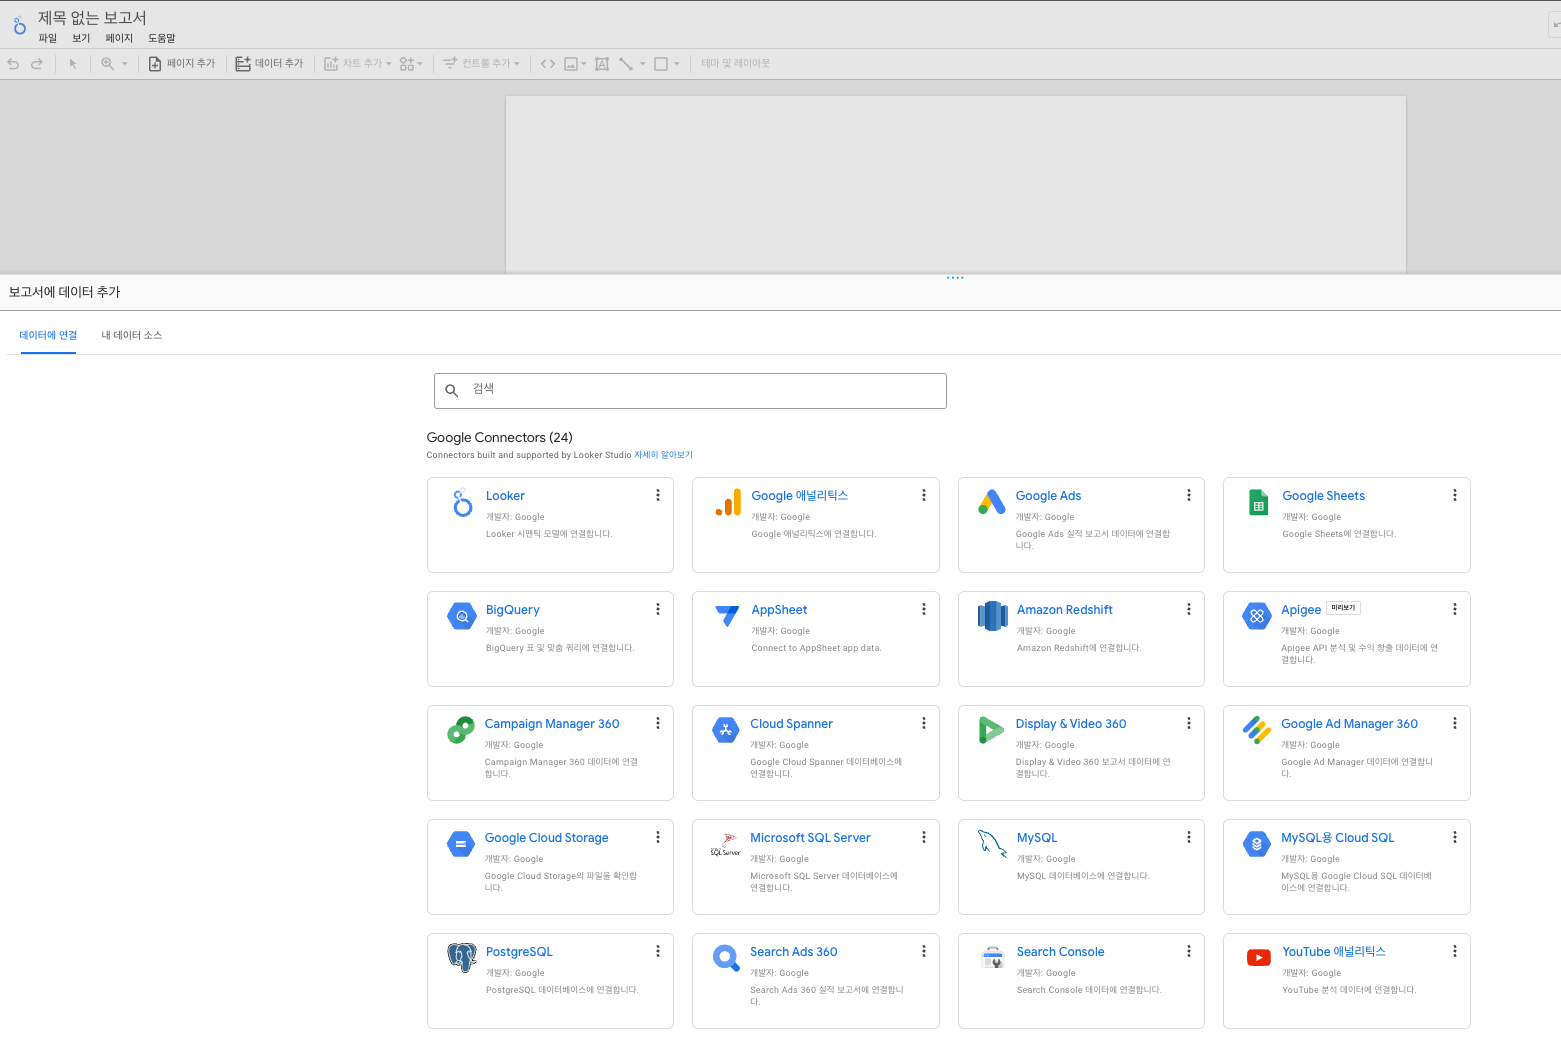
Task: Select the PostgreSQL elephant icon
Action: pos(462,958)
